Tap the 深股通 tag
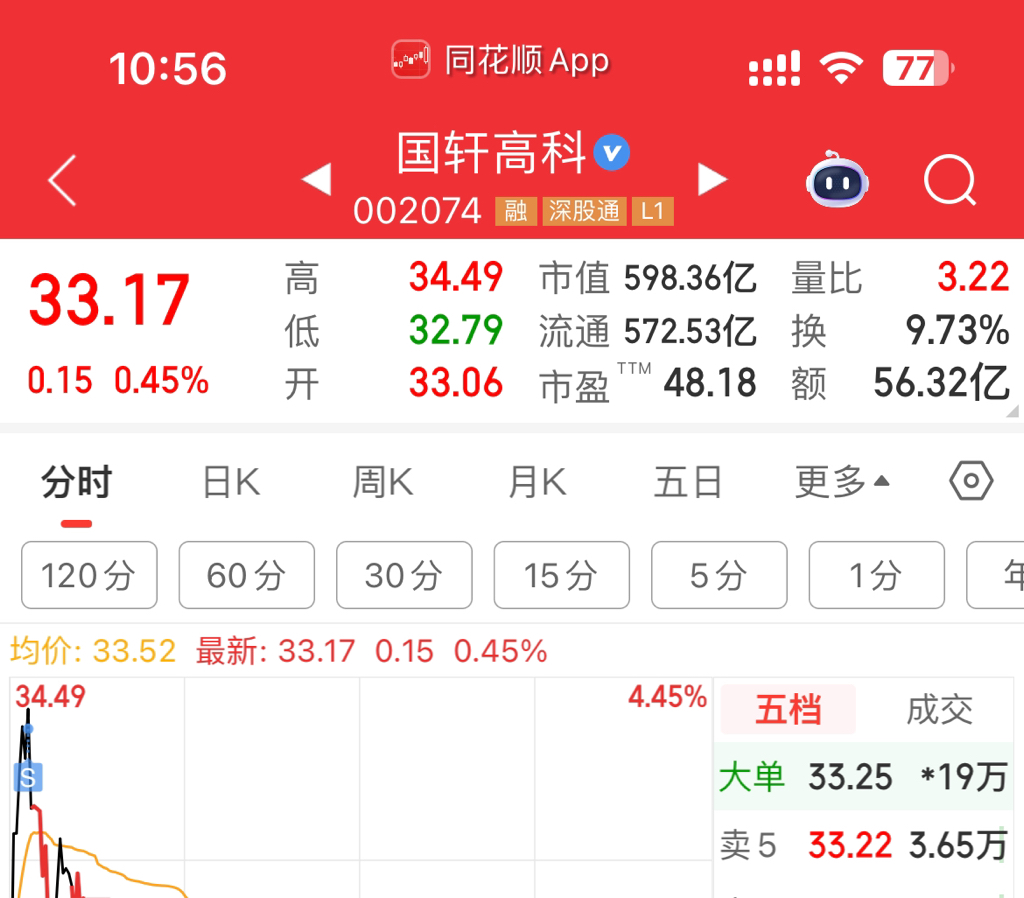The image size is (1024, 898). pos(584,211)
